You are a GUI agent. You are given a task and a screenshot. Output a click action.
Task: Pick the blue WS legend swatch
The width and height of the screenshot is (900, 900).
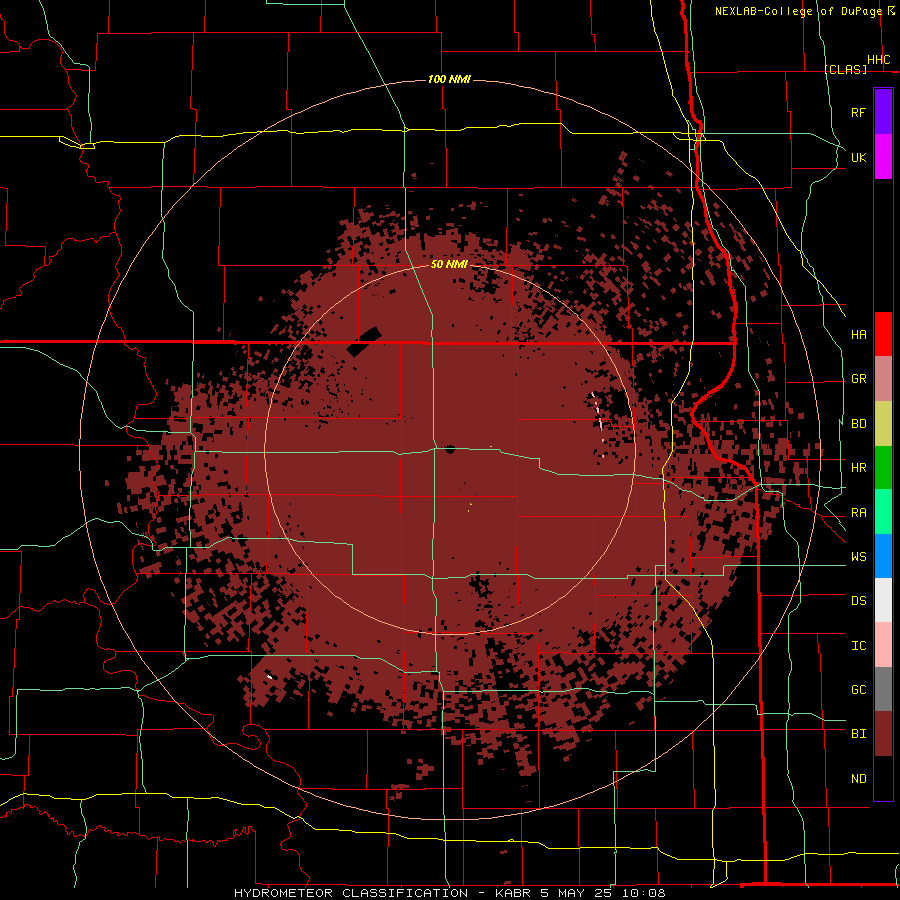(x=883, y=556)
